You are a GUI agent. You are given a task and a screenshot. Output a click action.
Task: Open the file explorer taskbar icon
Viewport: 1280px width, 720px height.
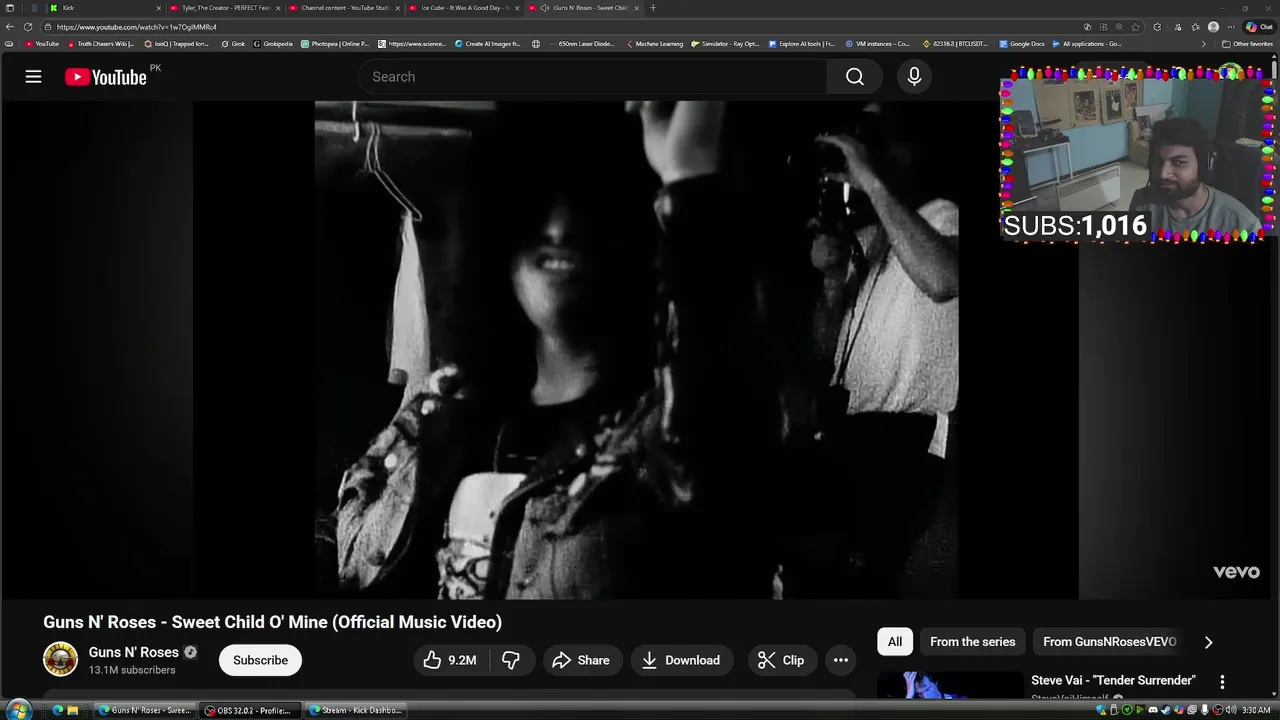tap(72, 710)
